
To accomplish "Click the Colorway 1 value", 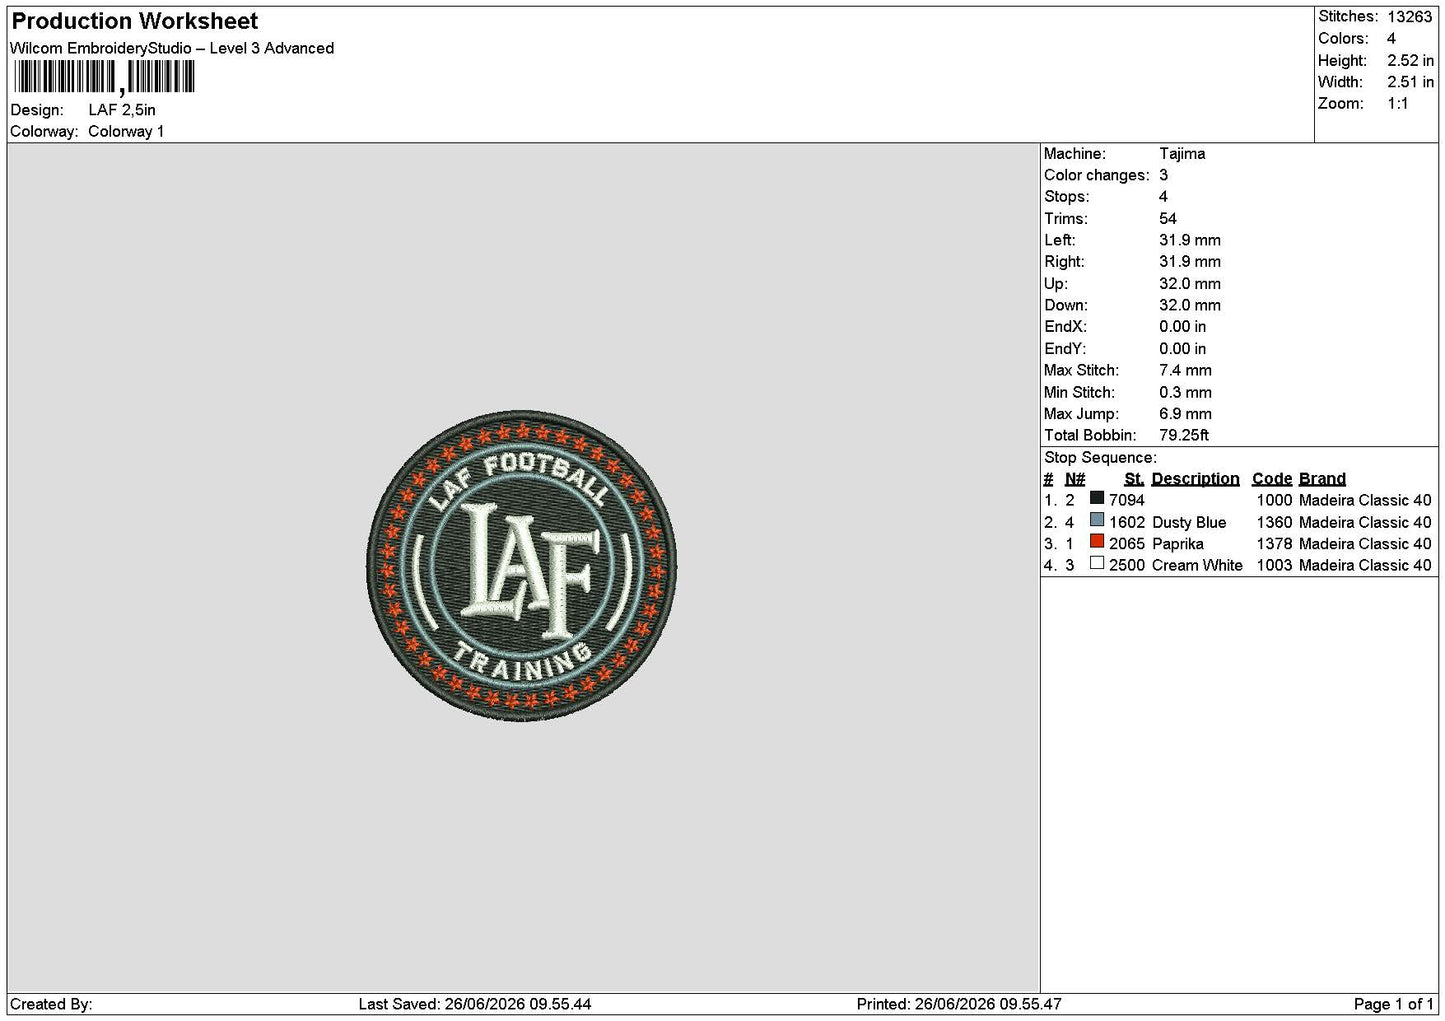I will 126,132.
